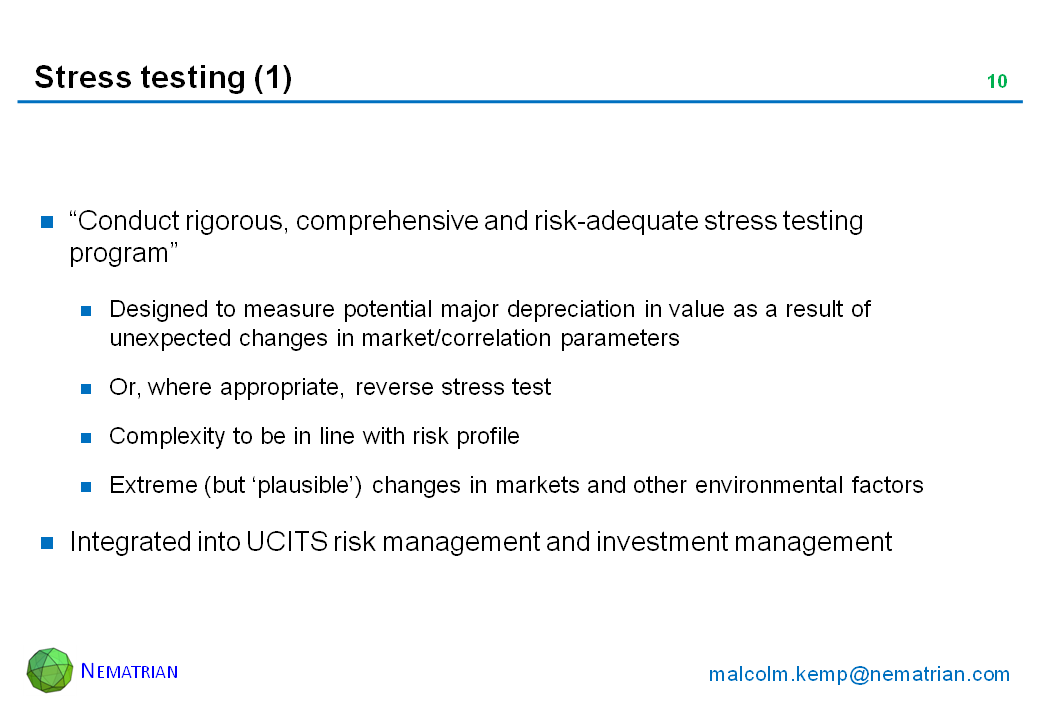Viewport: 1040px width, 720px height.
Task: Click the bullet marker before "Or, where appropriate"
Action: 87,388
